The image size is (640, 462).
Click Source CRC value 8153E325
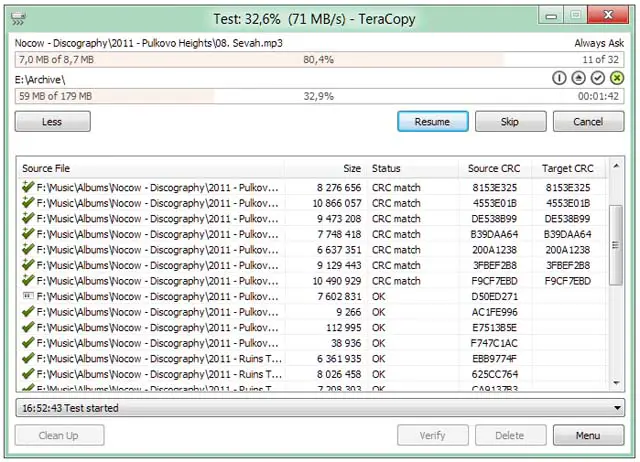click(x=494, y=188)
